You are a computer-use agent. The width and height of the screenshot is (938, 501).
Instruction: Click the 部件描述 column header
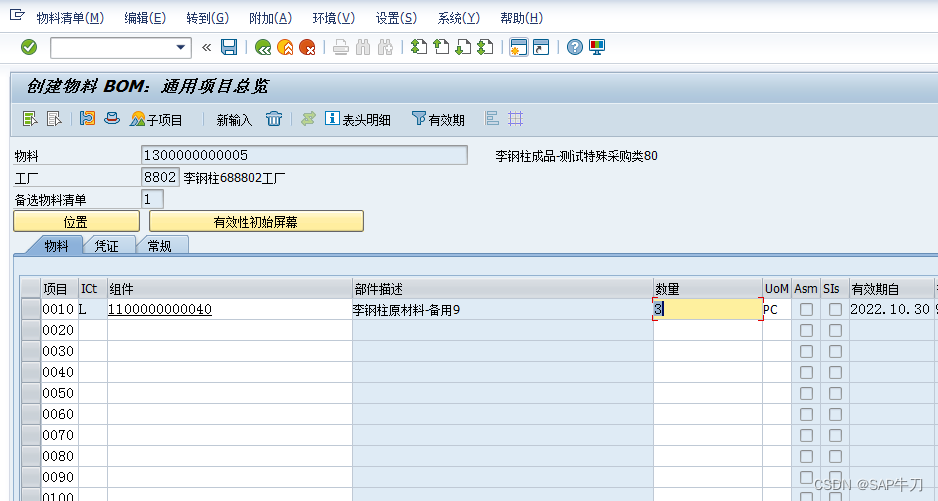click(502, 289)
